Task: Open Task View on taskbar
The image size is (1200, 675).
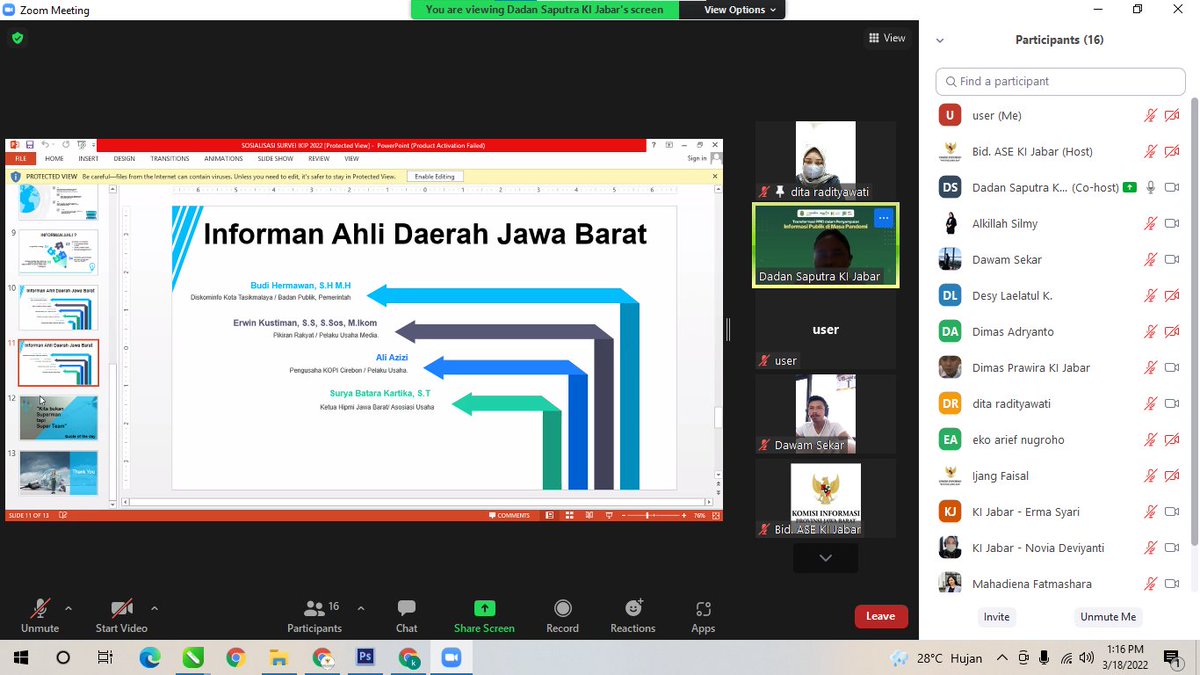Action: [105, 658]
